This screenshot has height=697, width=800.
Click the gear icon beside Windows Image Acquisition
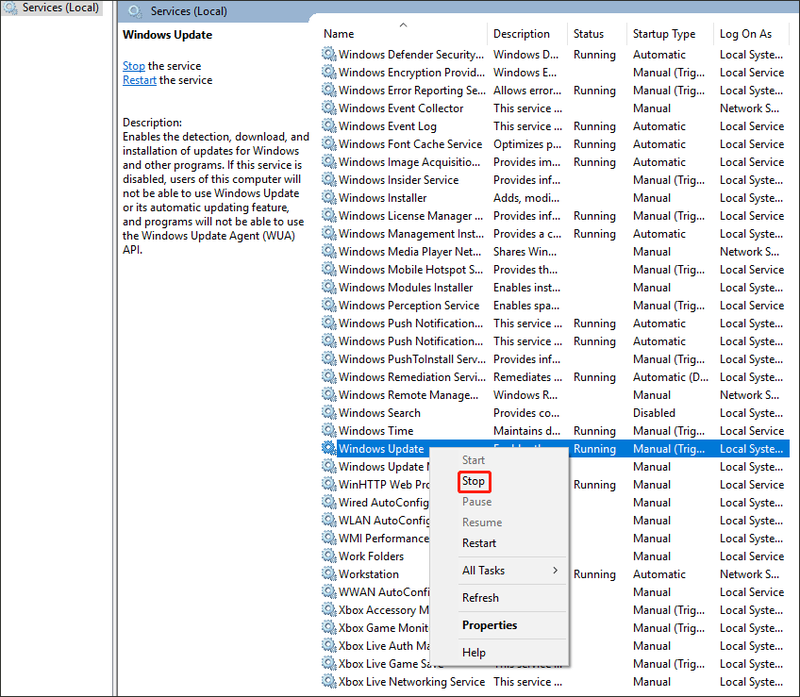point(329,162)
